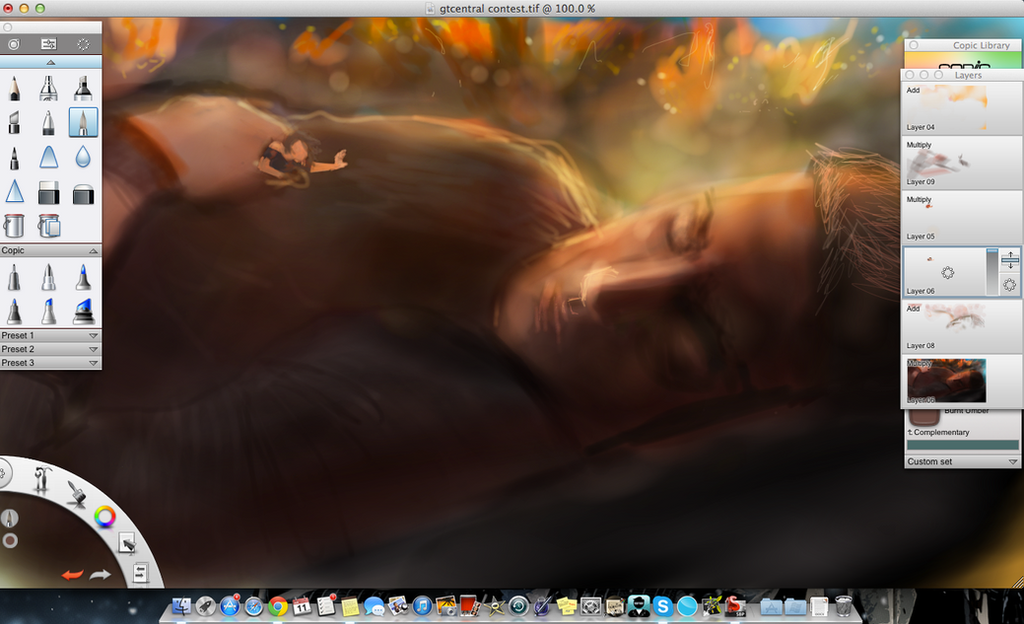The image size is (1024, 624).
Task: Open iTunes from the Dock
Action: pos(423,606)
